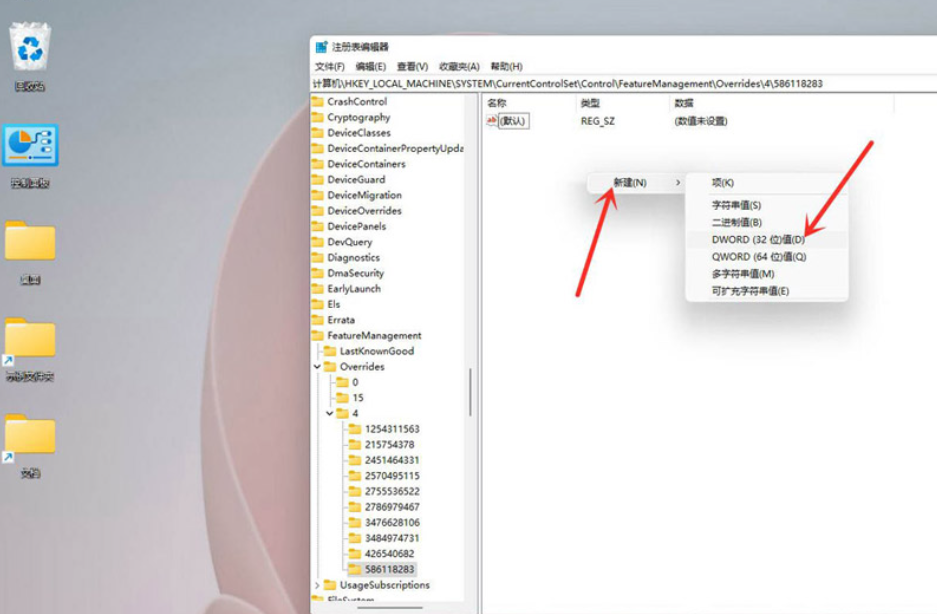
Task: Open the 编辑(E) menu
Action: (370, 66)
